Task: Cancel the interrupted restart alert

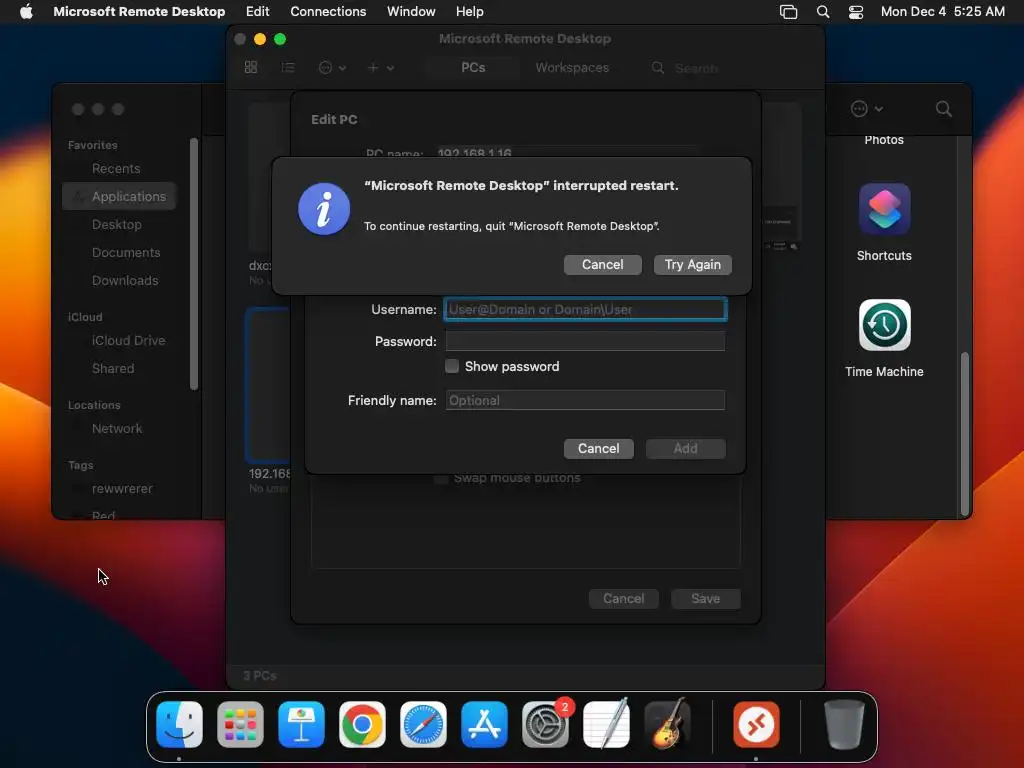Action: [602, 264]
